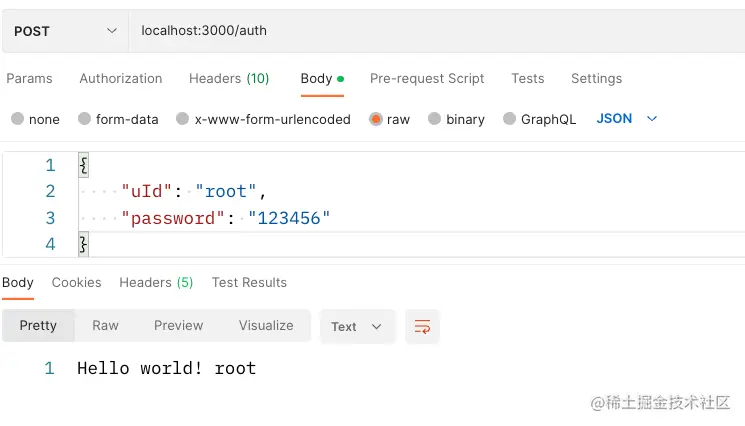This screenshot has height=426, width=745.
Task: Open the Pre-request Script tab
Action: (427, 78)
